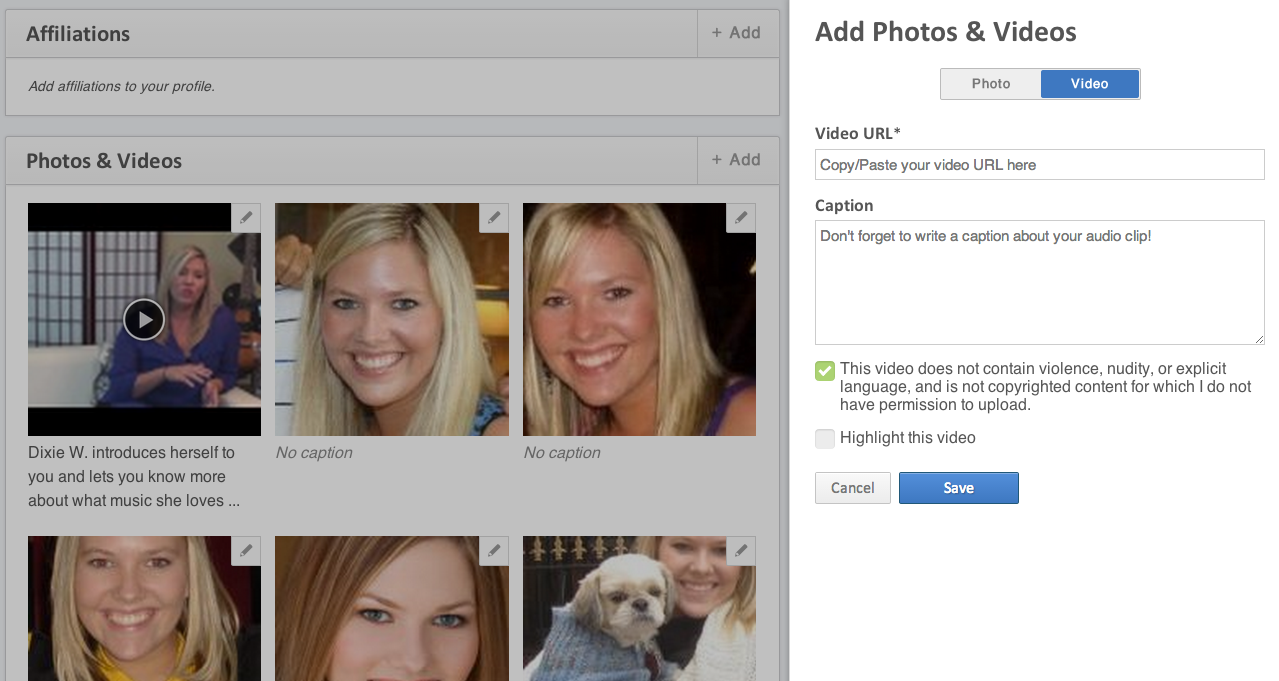Click into the Caption text area
The width and height of the screenshot is (1279, 681).
1040,283
